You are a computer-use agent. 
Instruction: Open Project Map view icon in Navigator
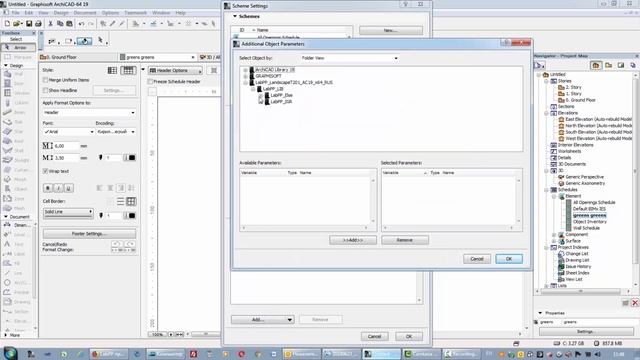tap(596, 65)
